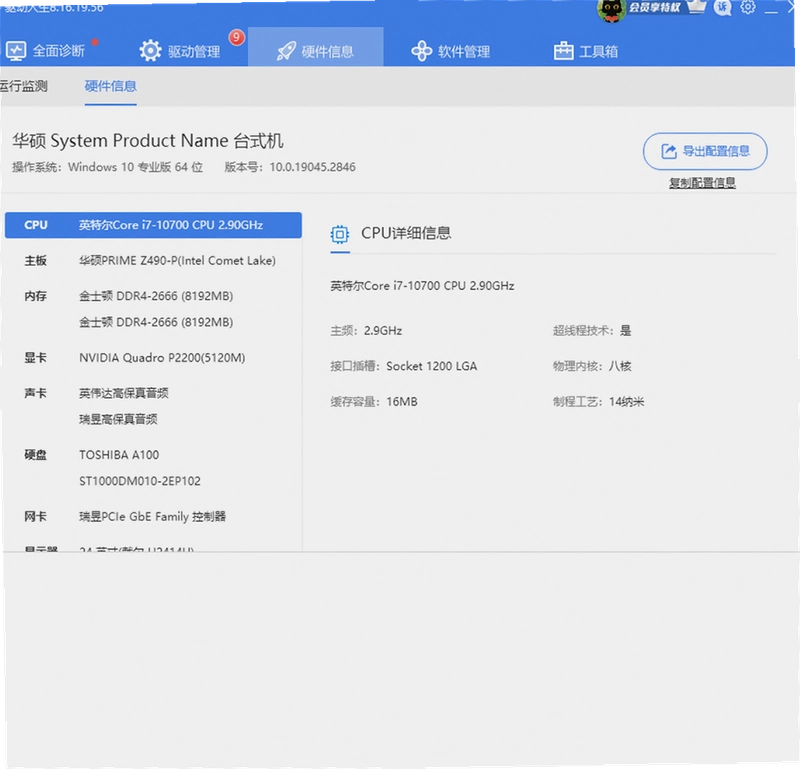Open the settings gear in title bar

click(x=748, y=7)
